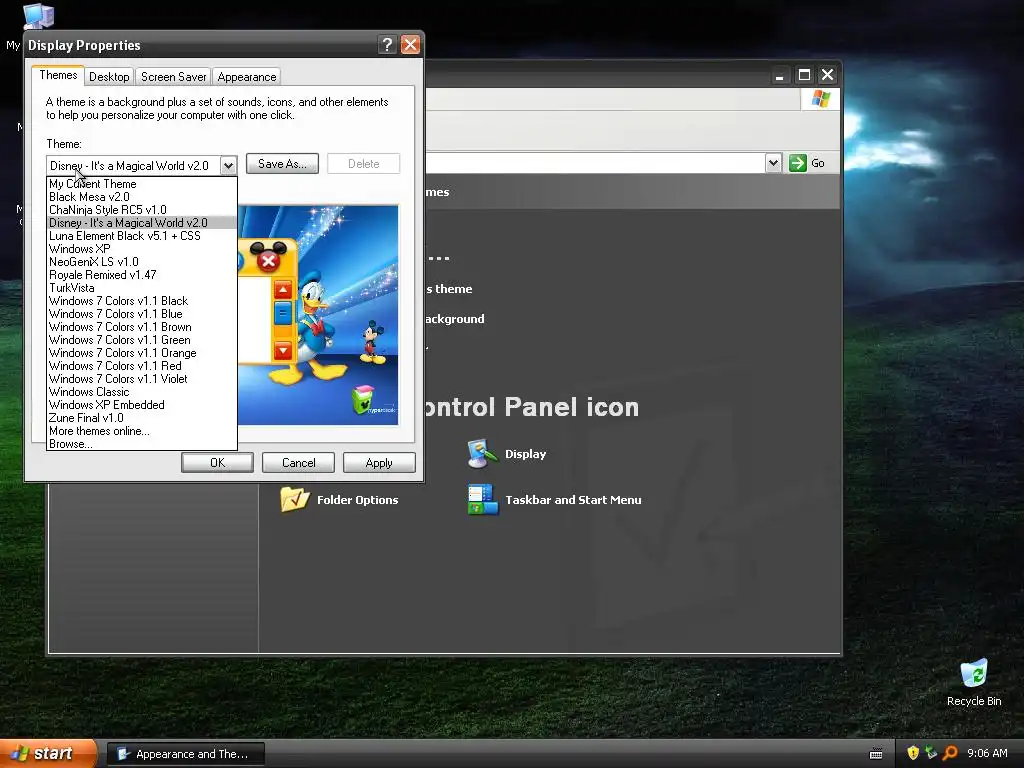Click the clock showing 9:06 AM
1024x768 pixels.
(987, 753)
